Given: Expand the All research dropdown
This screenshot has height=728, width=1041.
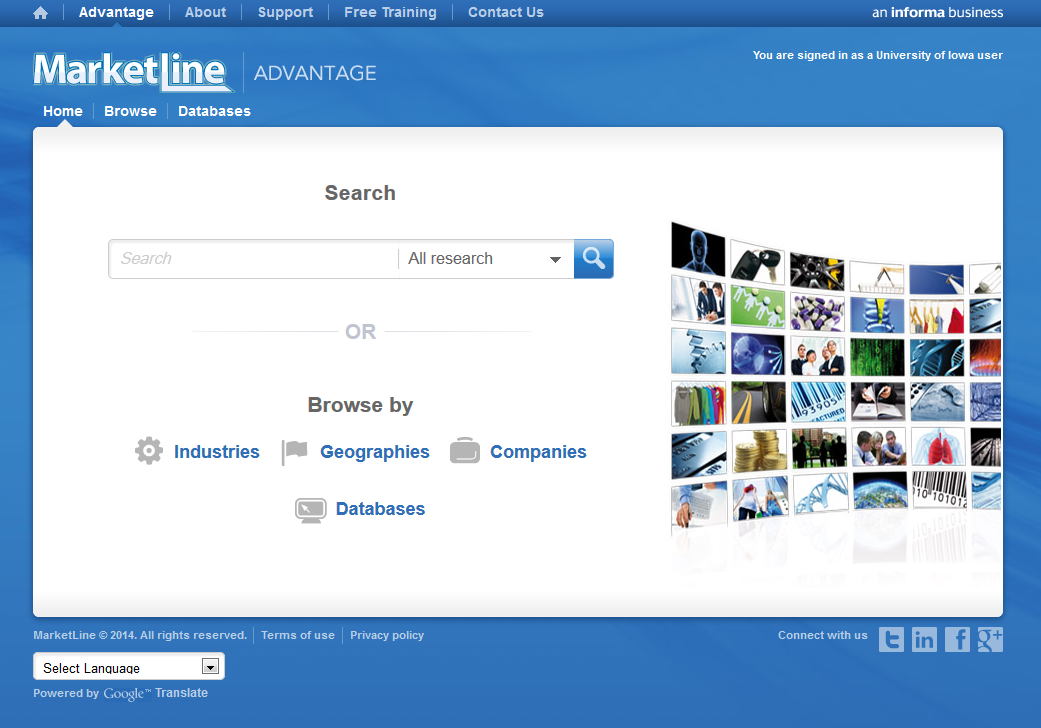Looking at the screenshot, I should 485,259.
